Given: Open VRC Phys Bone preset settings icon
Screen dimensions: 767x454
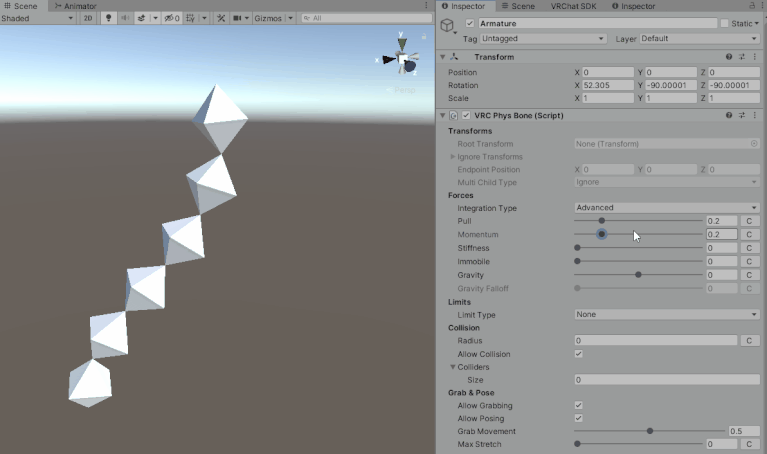Looking at the screenshot, I should point(742,116).
